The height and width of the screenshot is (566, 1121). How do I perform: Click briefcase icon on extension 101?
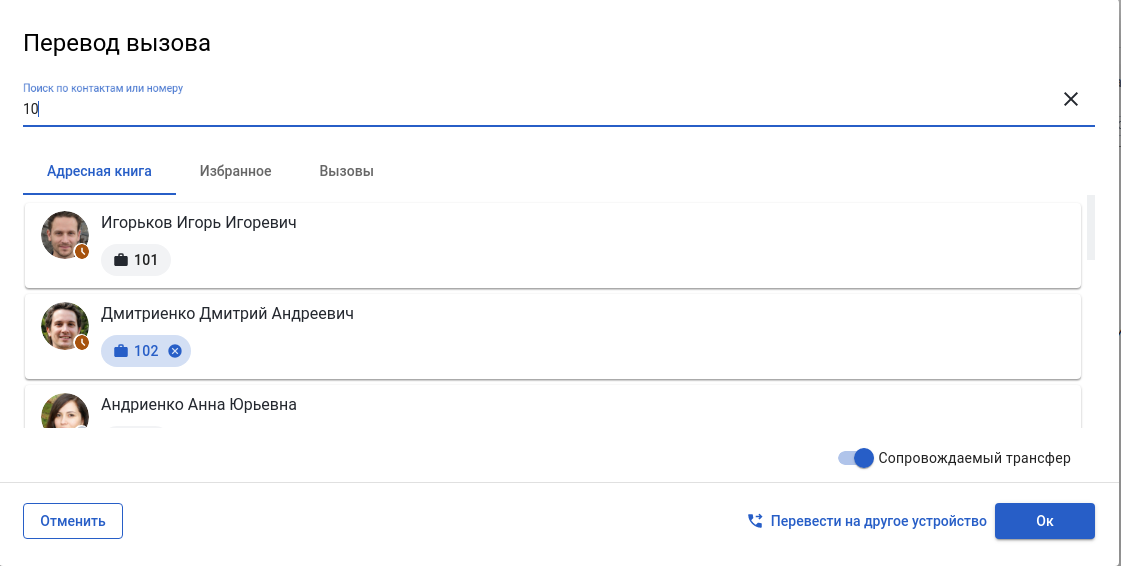pos(121,260)
